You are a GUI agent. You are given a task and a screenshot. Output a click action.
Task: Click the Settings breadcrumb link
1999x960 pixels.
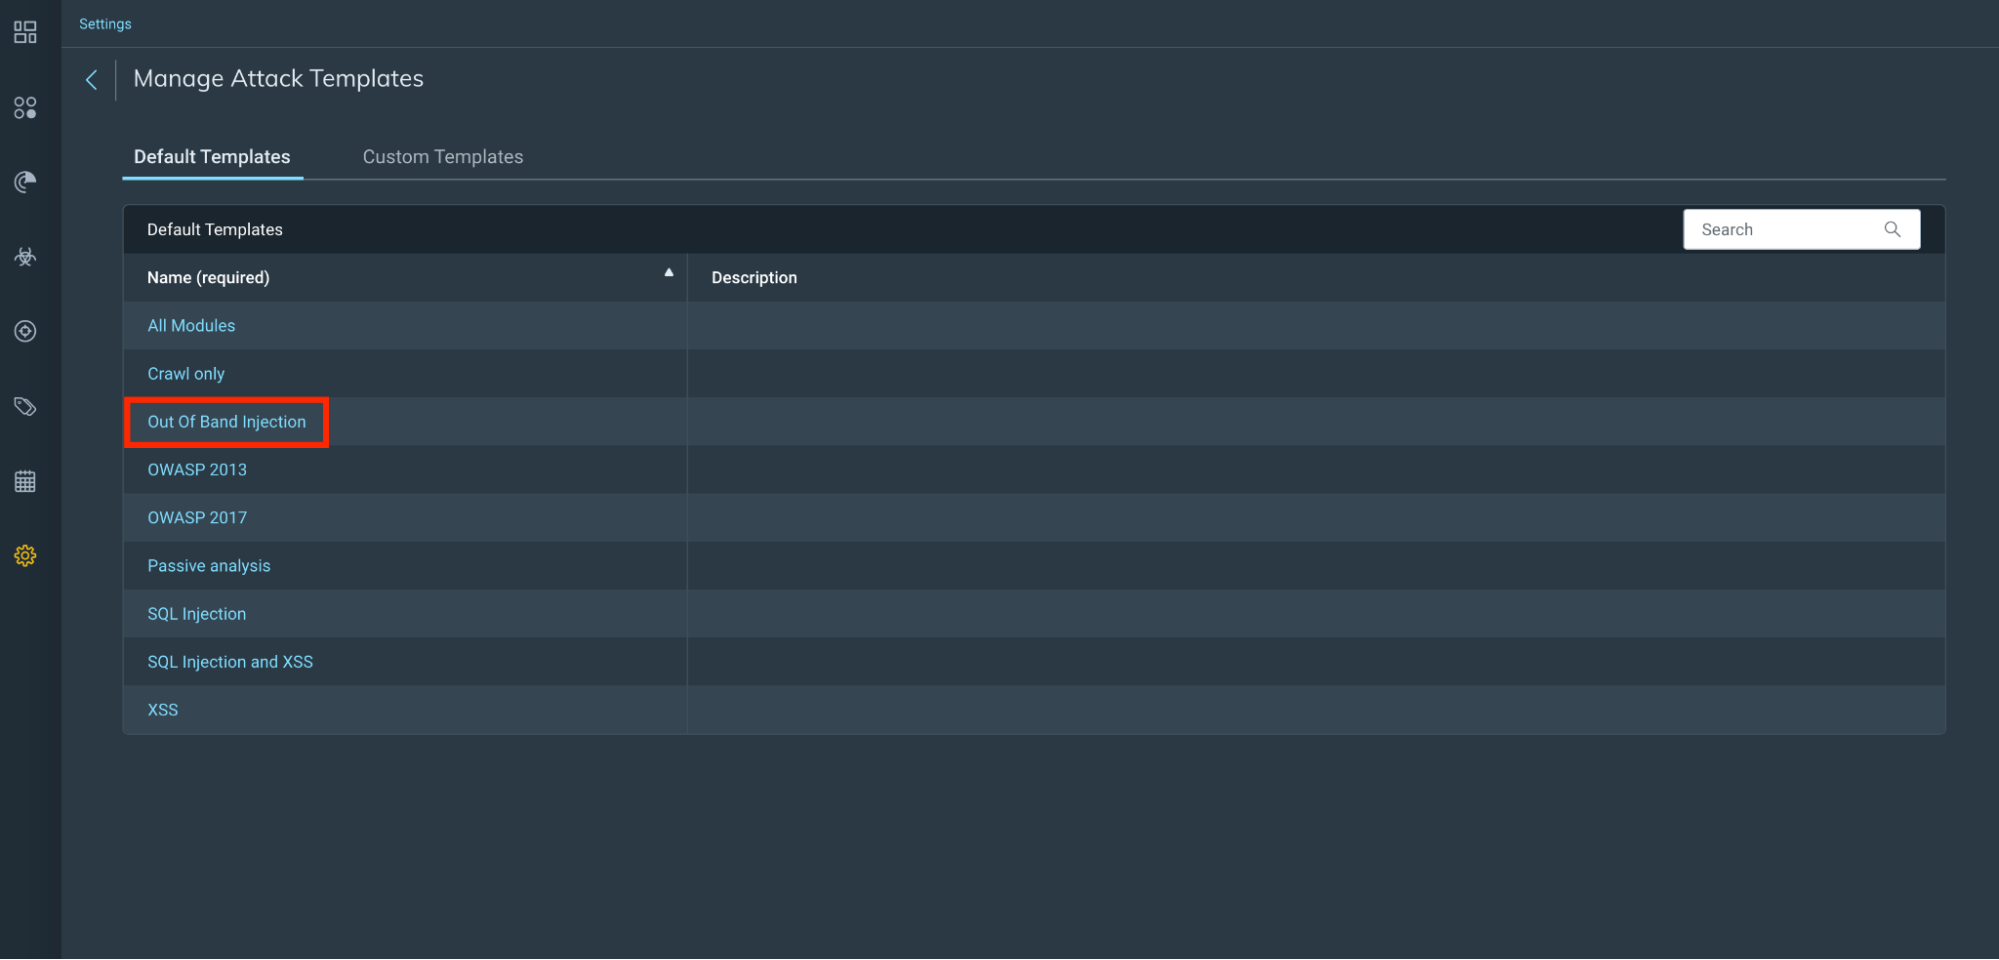105,24
